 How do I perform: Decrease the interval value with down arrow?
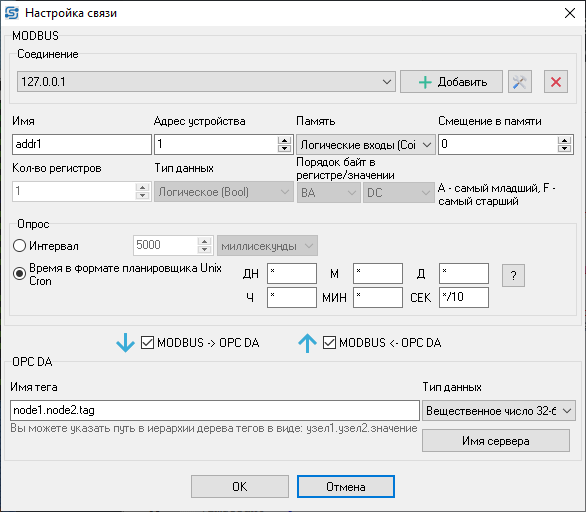(204, 250)
